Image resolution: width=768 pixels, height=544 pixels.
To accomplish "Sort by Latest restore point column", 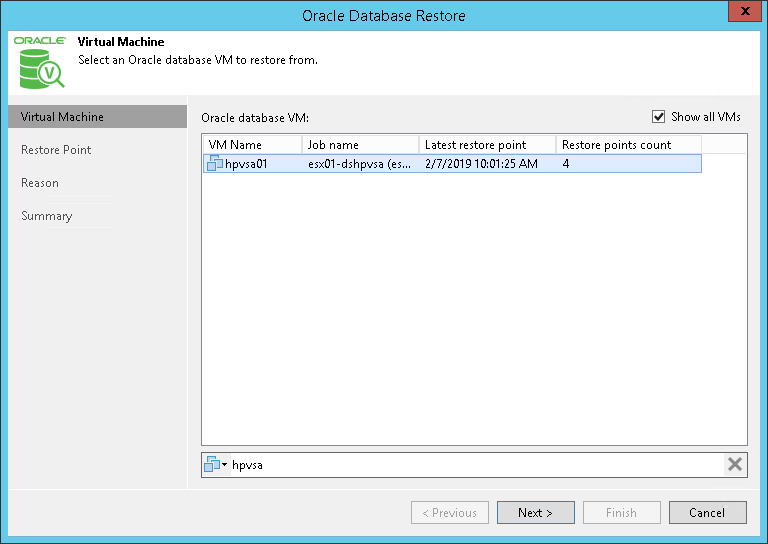I will [x=488, y=145].
